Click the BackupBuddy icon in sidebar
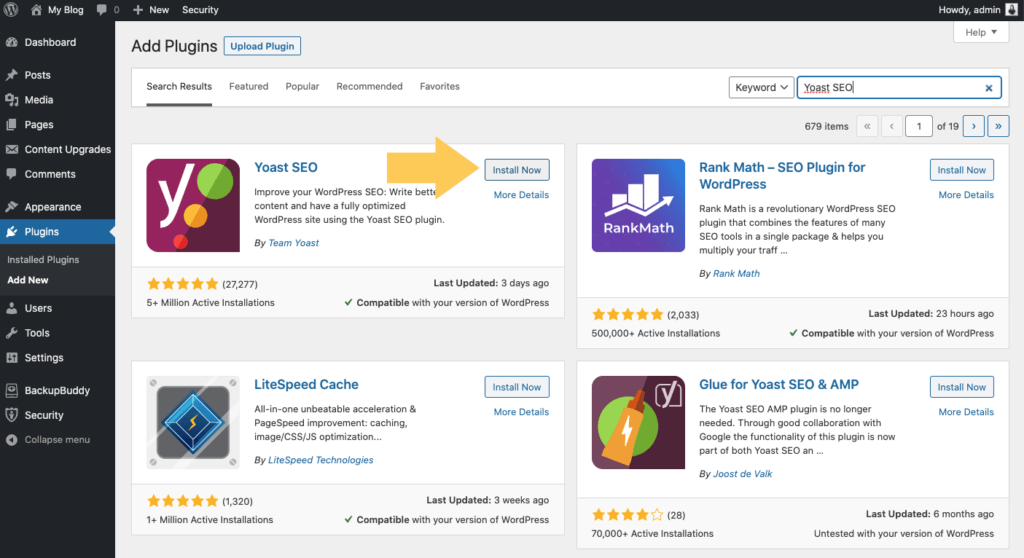The height and width of the screenshot is (558, 1024). tap(12, 391)
